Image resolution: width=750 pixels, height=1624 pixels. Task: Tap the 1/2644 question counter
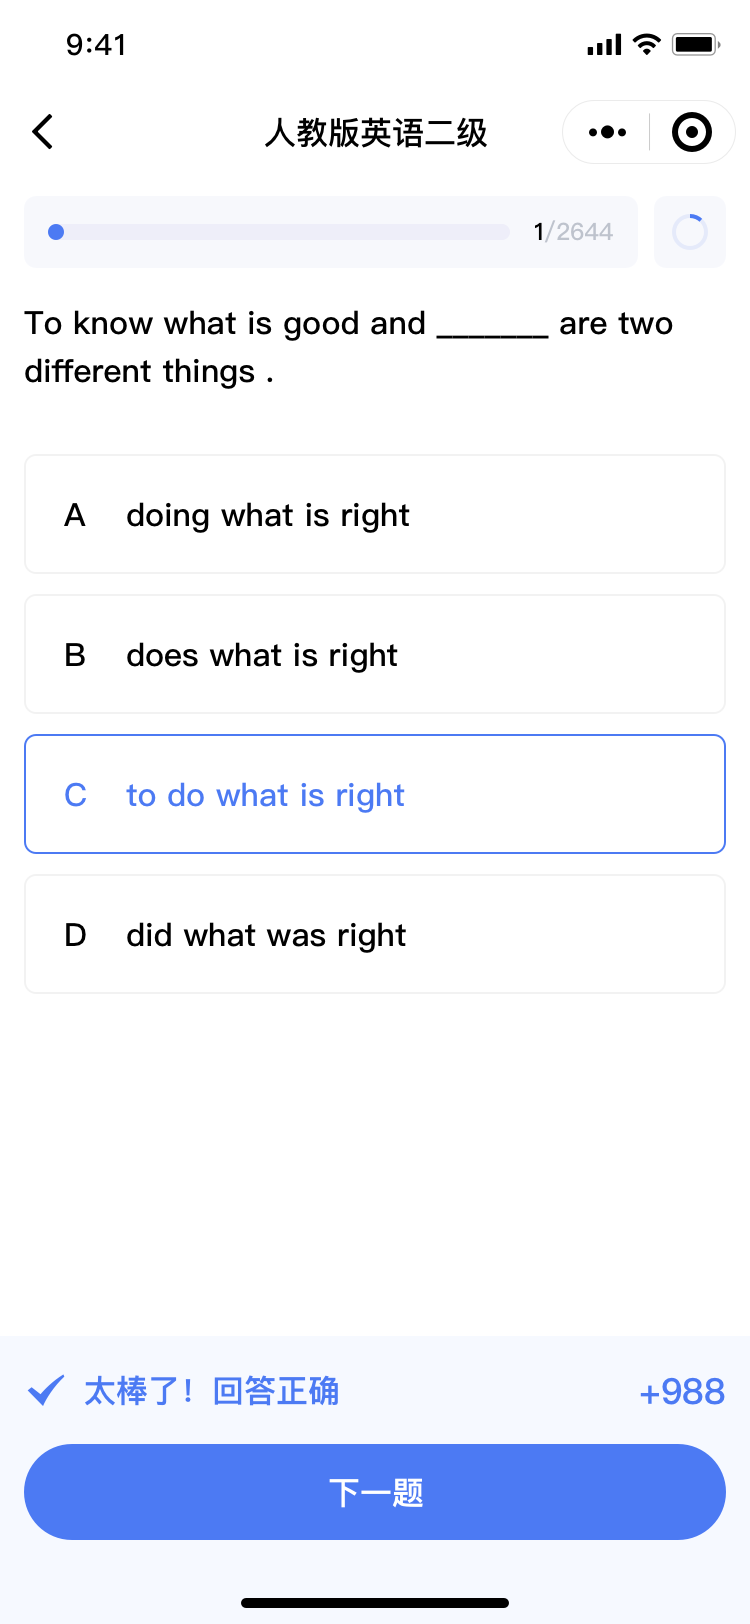pos(573,232)
